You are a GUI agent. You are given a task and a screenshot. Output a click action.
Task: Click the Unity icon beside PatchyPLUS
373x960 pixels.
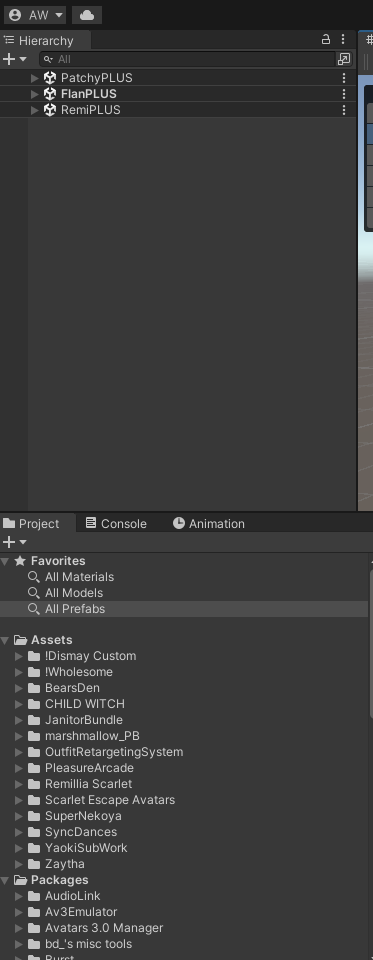pos(50,78)
